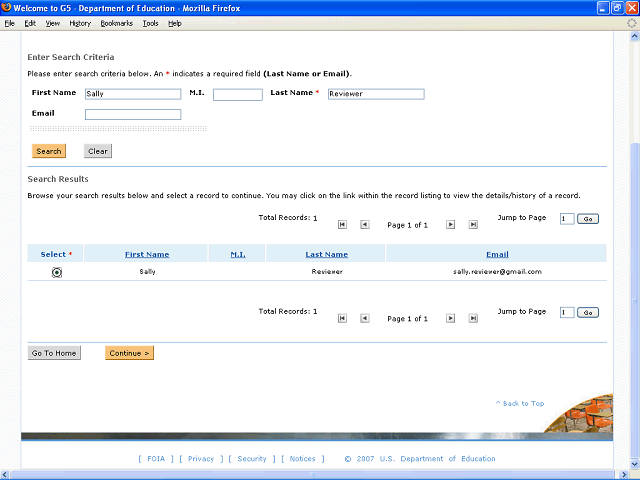
Task: Go to next page in bottom pagination
Action: coord(450,318)
